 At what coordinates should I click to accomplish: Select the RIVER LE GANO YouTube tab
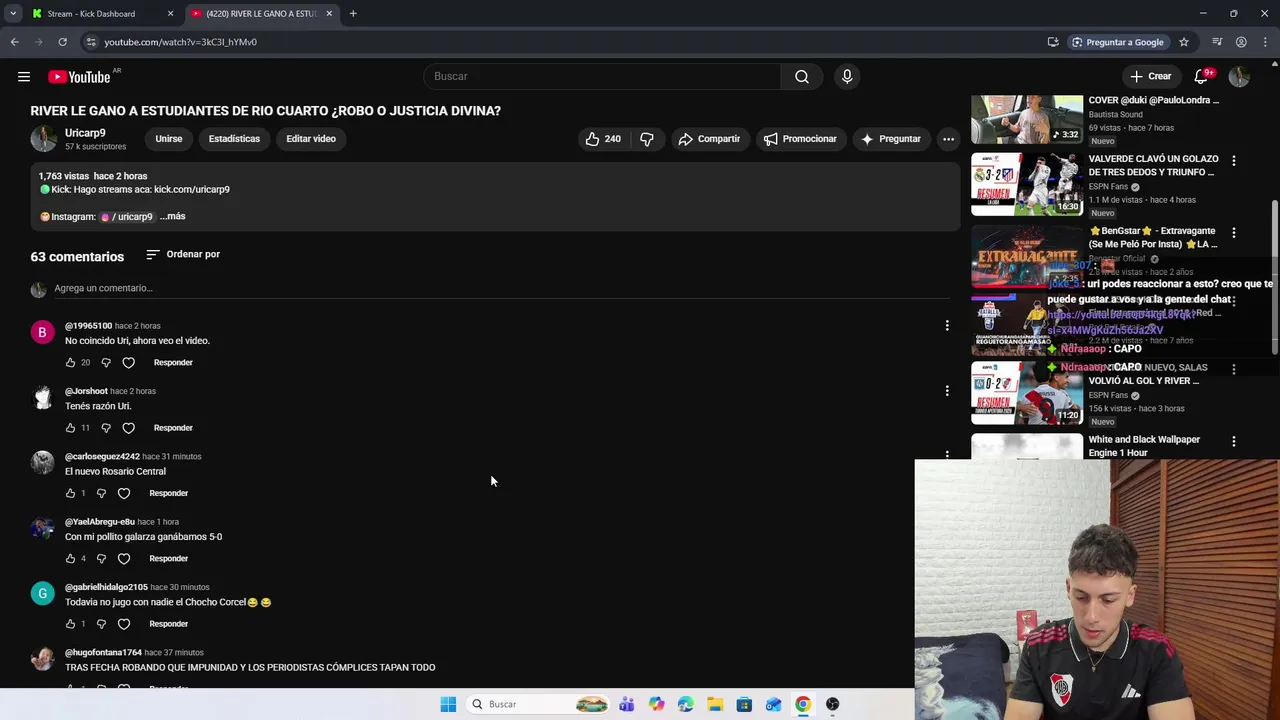pos(261,14)
